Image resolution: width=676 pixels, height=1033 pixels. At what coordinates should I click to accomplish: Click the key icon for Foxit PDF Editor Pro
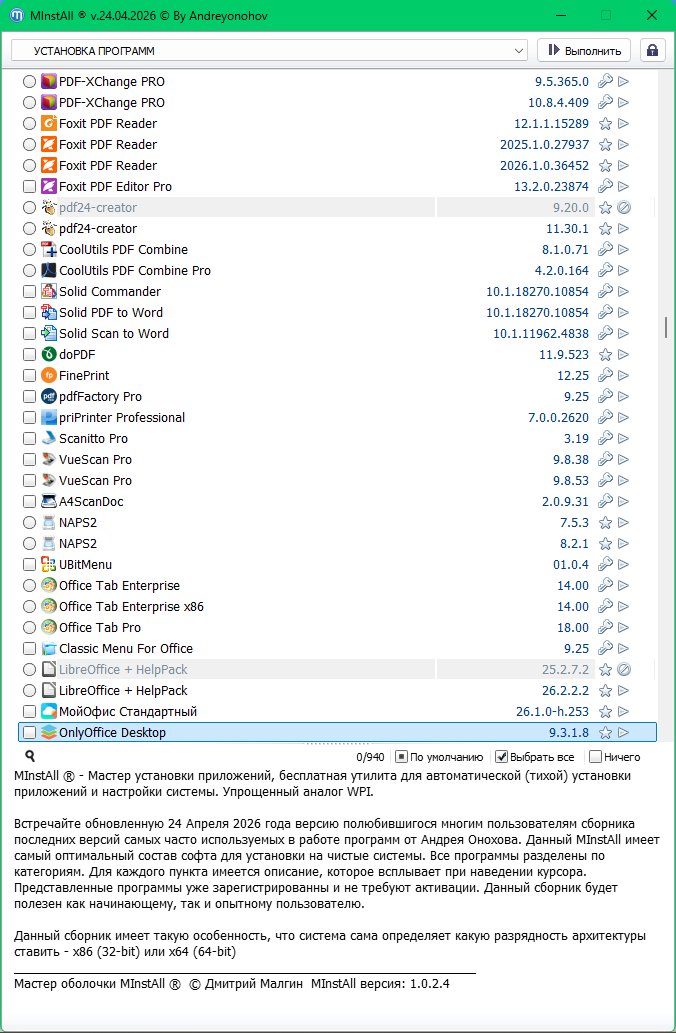pos(605,187)
